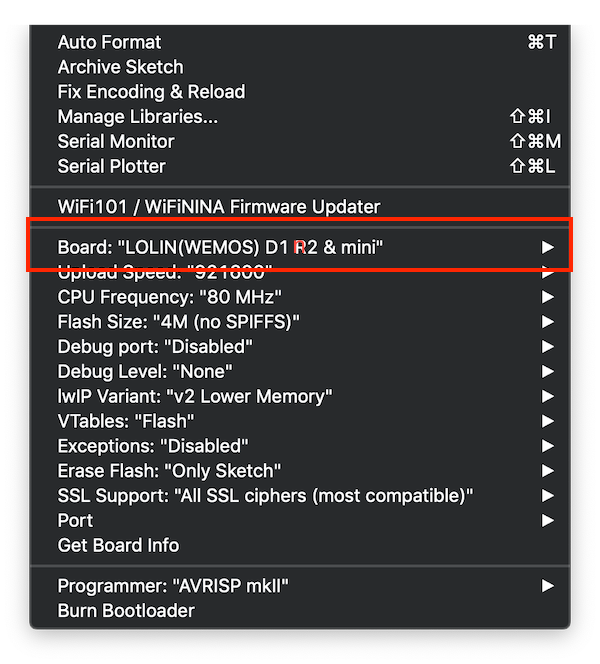Viewport: 600px width, 664px height.
Task: Select Auto Format menu item
Action: (109, 42)
